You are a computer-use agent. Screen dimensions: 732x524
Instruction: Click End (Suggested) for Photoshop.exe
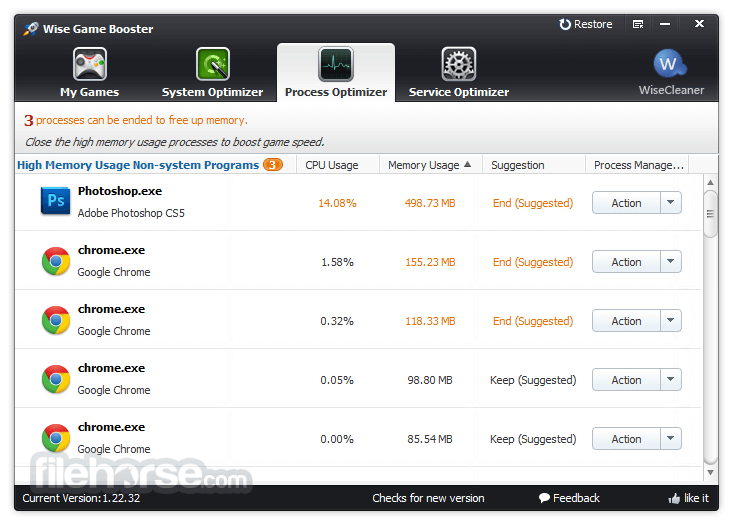tap(533, 203)
